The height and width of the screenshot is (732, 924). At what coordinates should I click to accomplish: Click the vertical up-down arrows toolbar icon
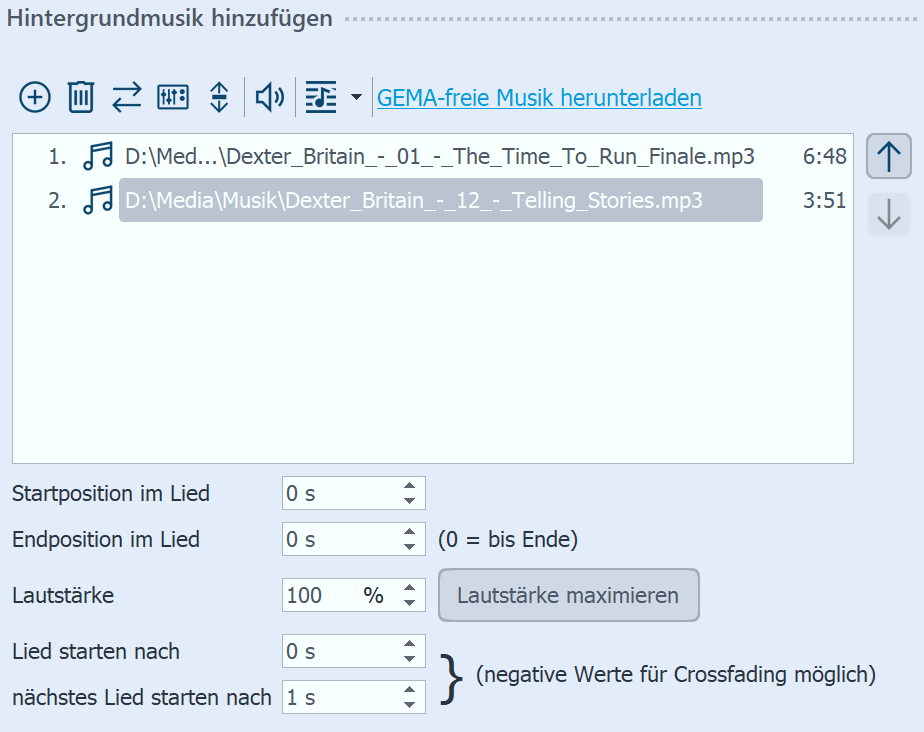219,97
